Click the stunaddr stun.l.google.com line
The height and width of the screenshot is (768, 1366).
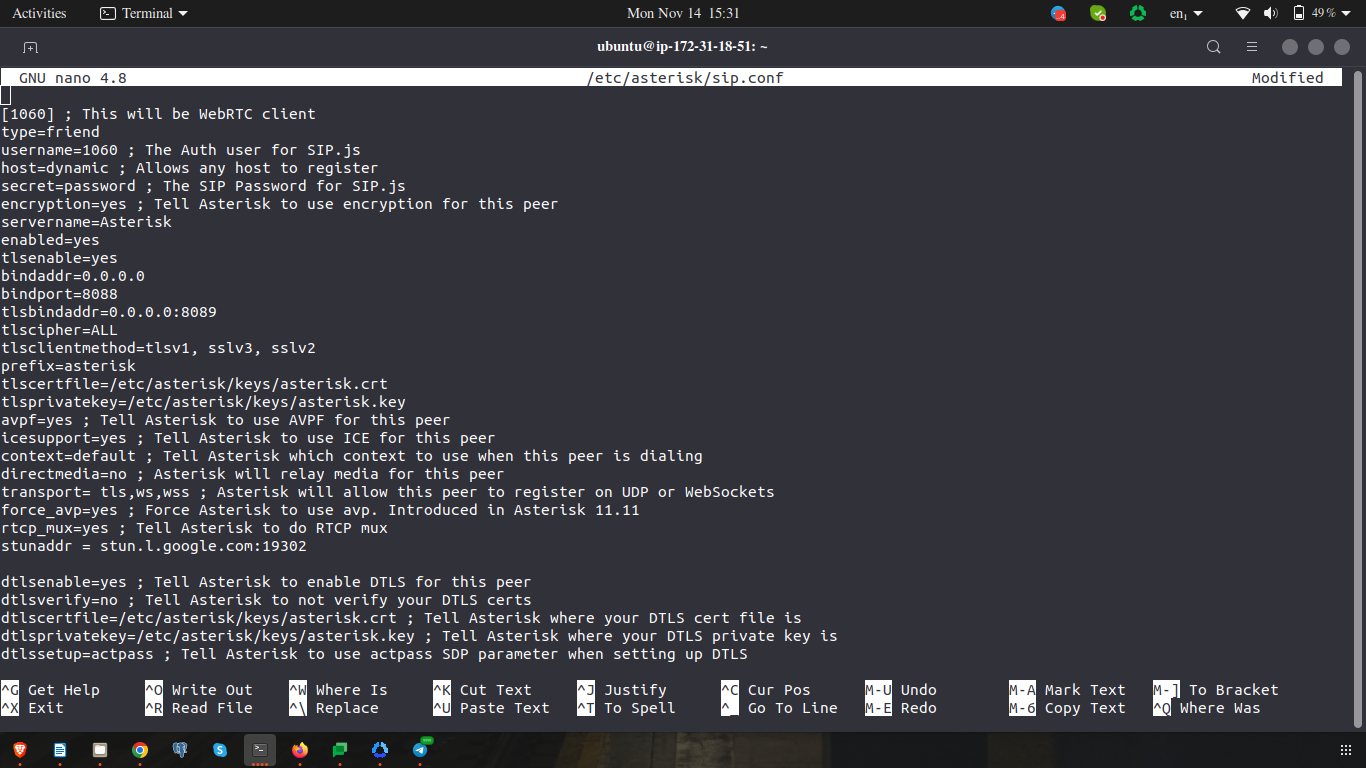pyautogui.click(x=154, y=546)
